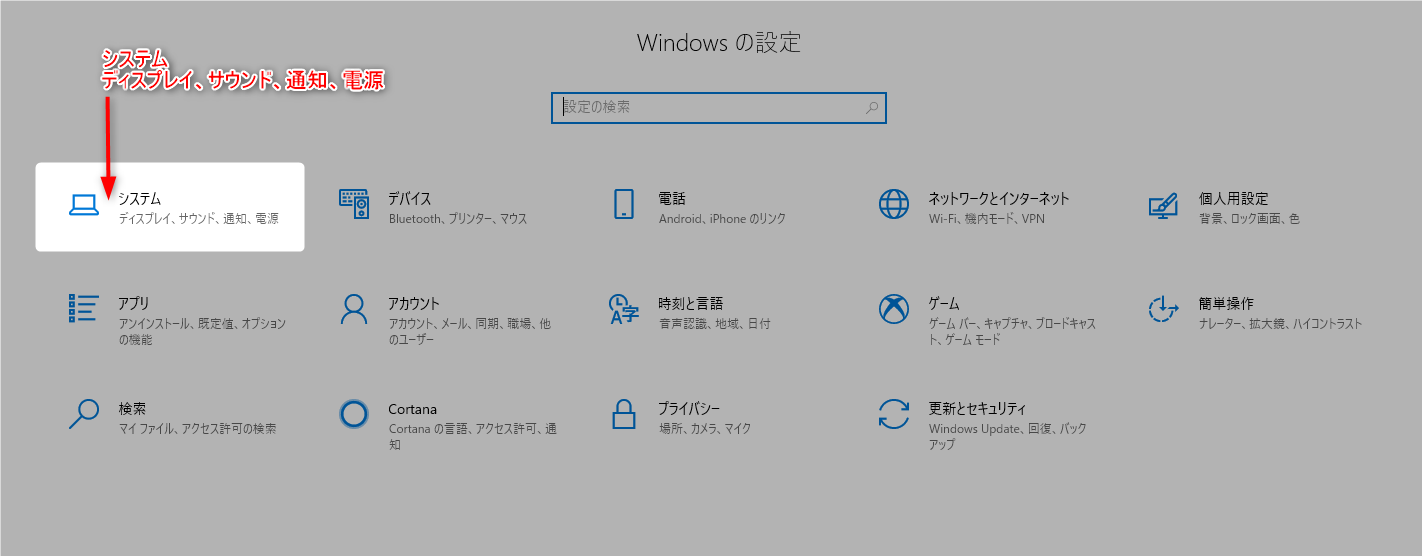The height and width of the screenshot is (556, 1422).
Task: Click the text アンインストール、既定値、オプションの機能
Action: click(202, 332)
